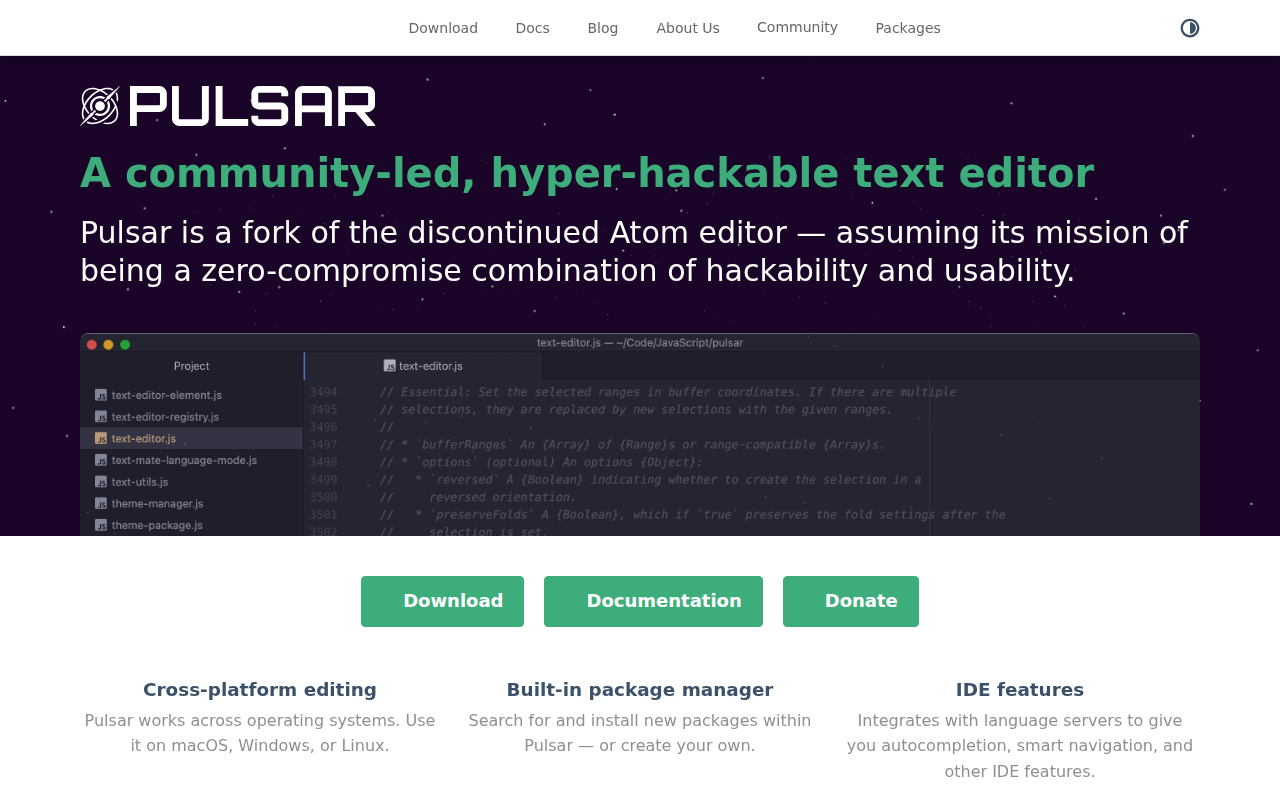Click the red window dot in the screenshot
This screenshot has width=1280, height=800.
[x=92, y=344]
